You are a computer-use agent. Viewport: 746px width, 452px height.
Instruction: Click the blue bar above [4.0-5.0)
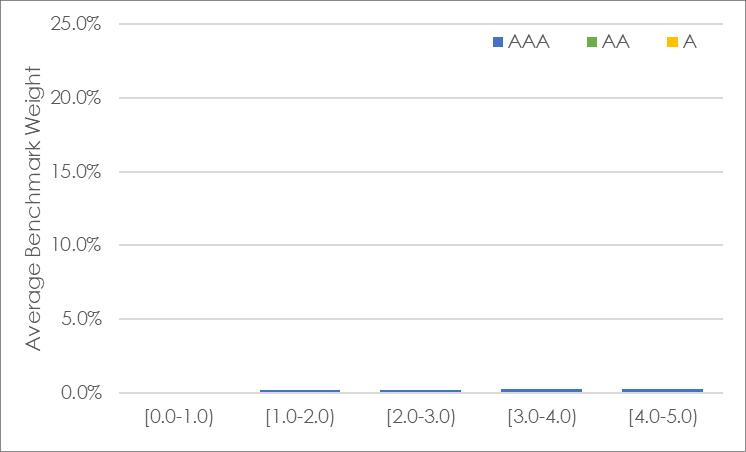click(663, 390)
